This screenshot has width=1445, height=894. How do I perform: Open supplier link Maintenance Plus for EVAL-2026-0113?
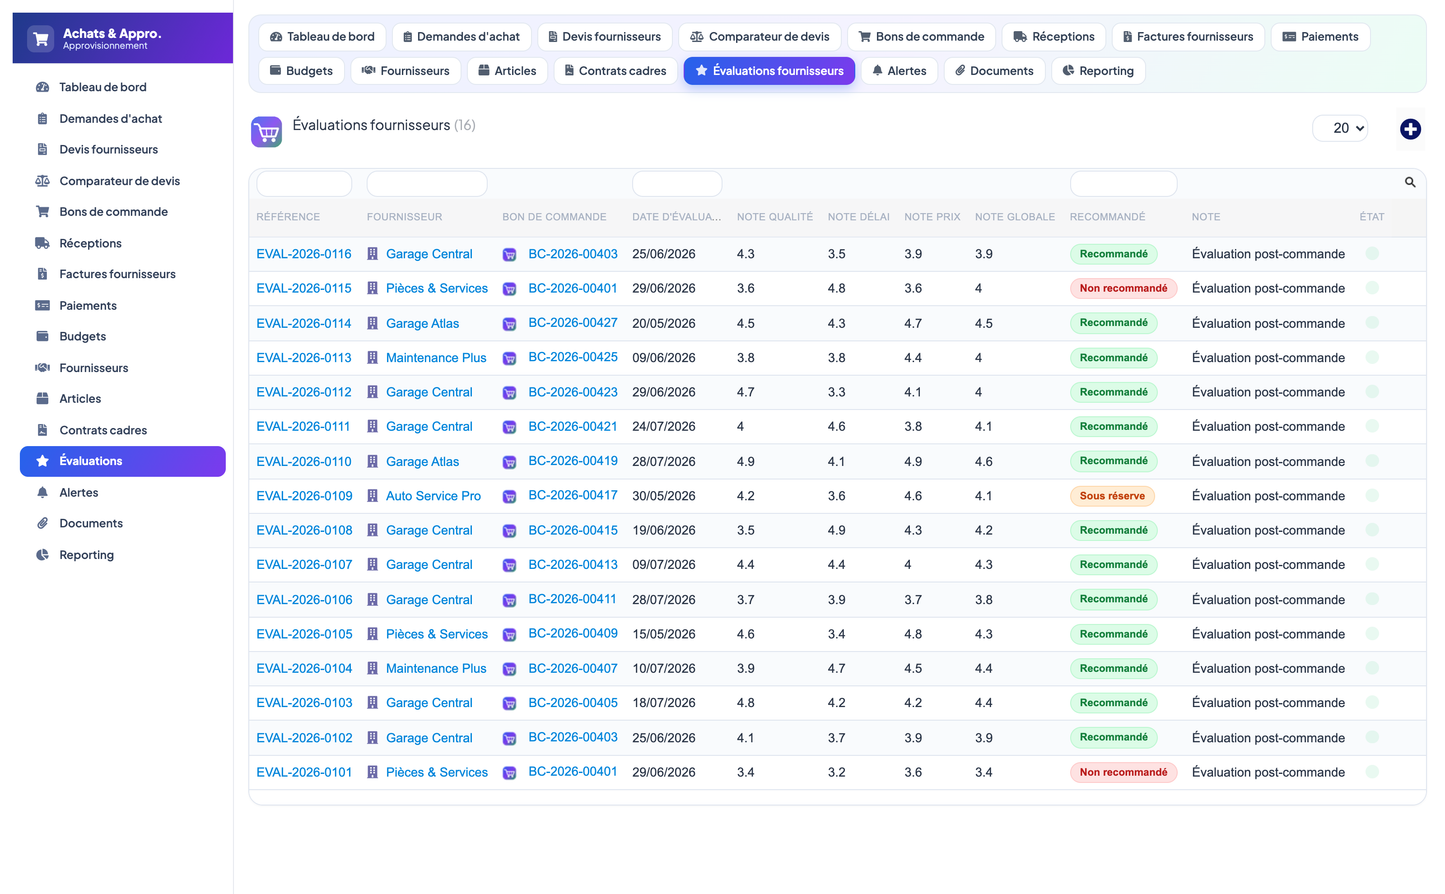(x=436, y=358)
